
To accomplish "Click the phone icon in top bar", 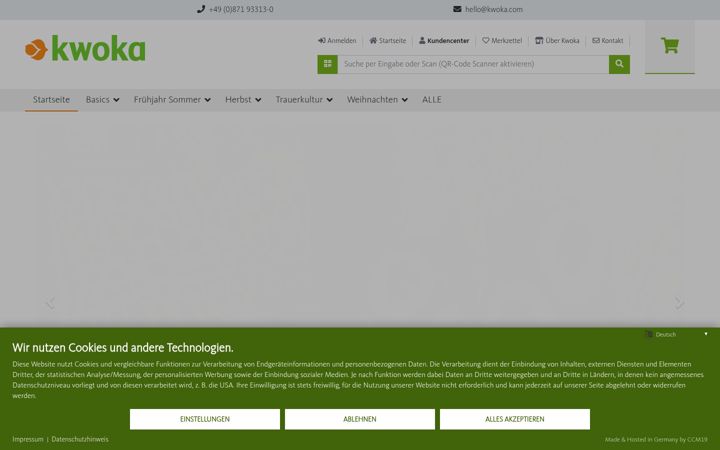I will 201,9.
